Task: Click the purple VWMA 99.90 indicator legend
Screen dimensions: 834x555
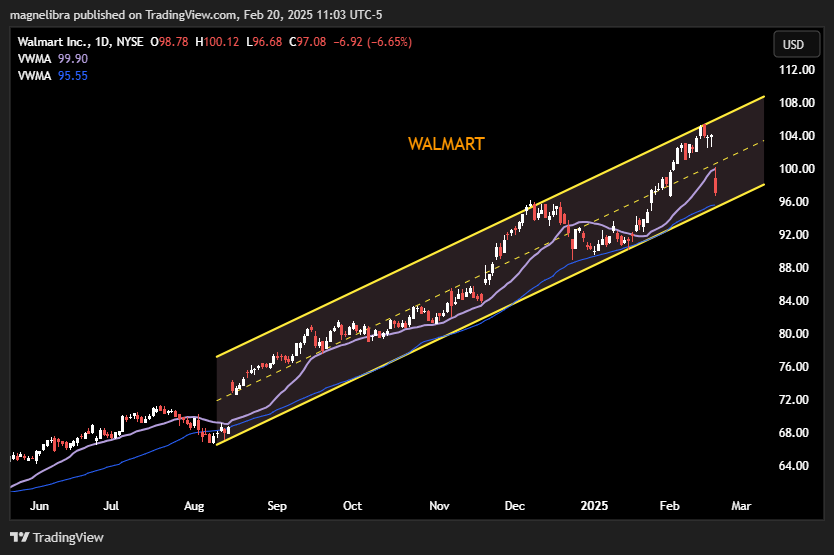Action: point(53,59)
